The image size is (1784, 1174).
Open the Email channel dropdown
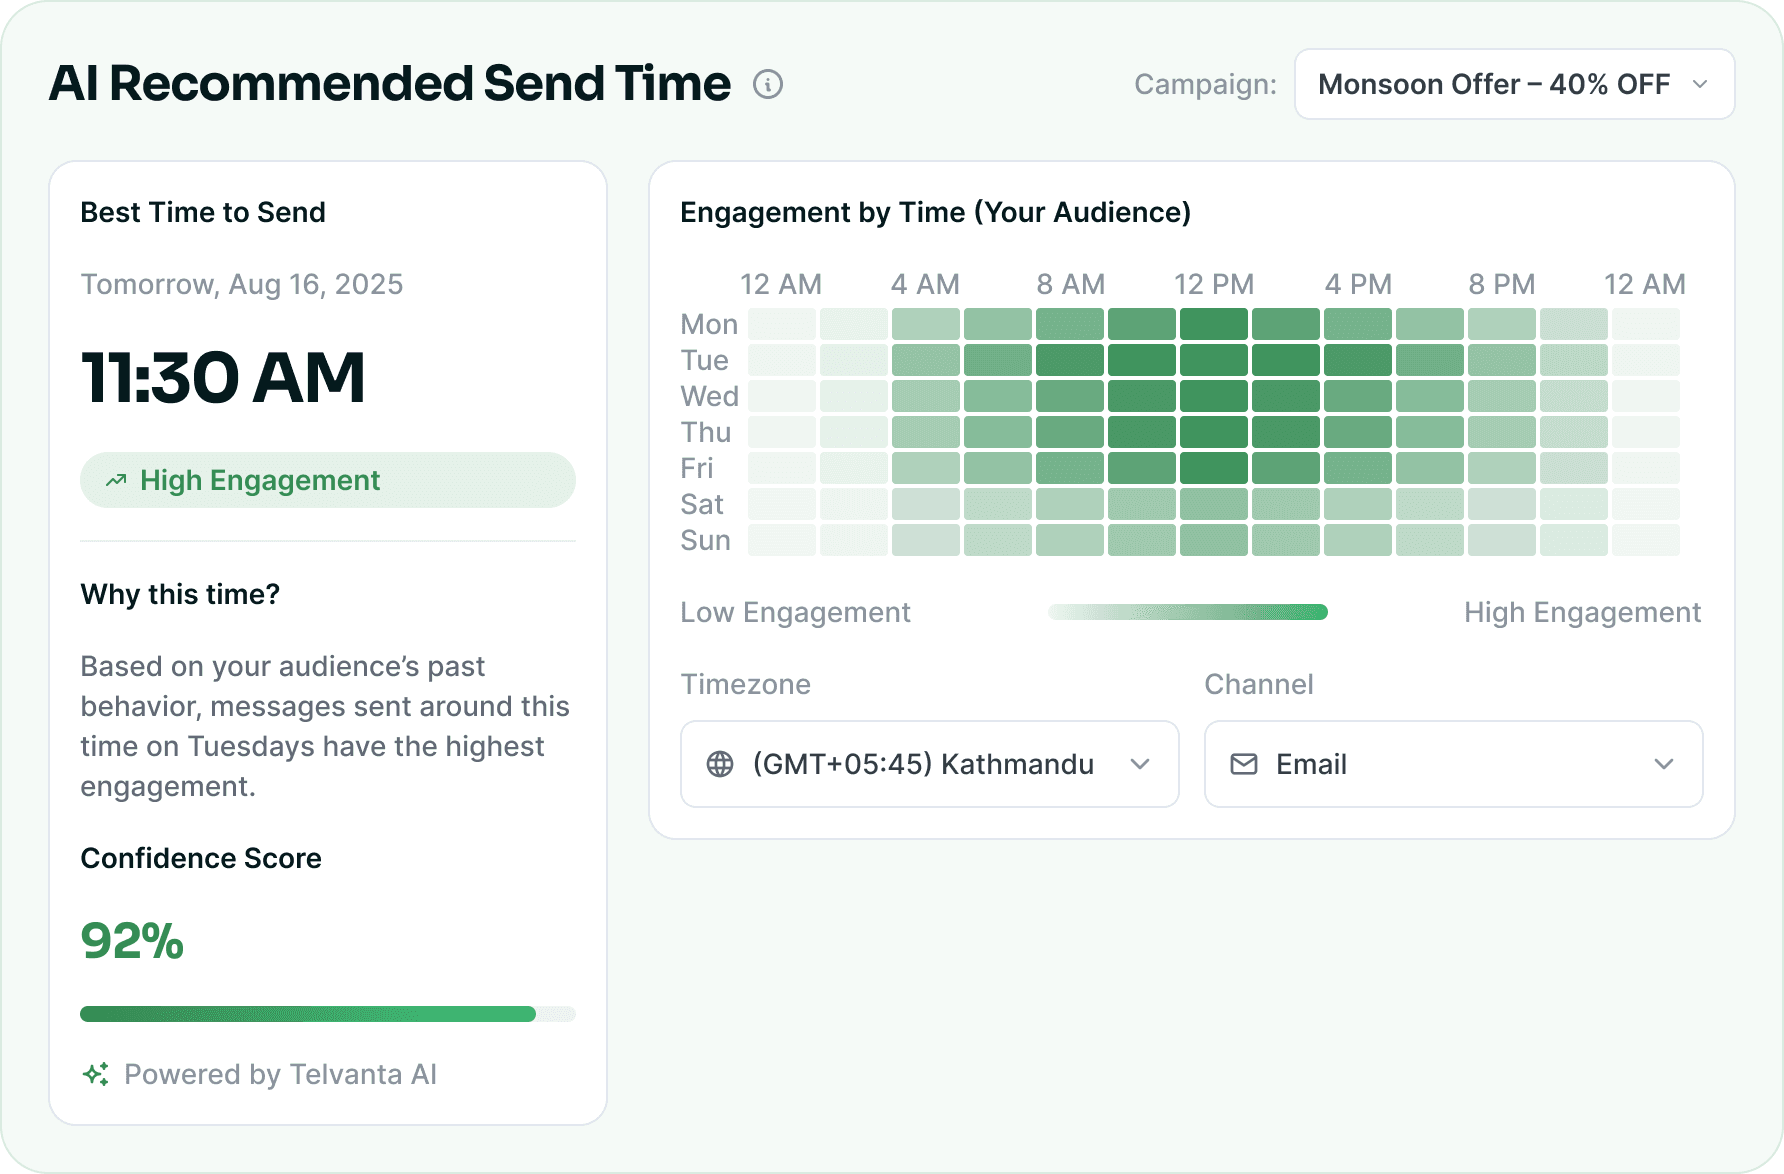coord(1454,764)
